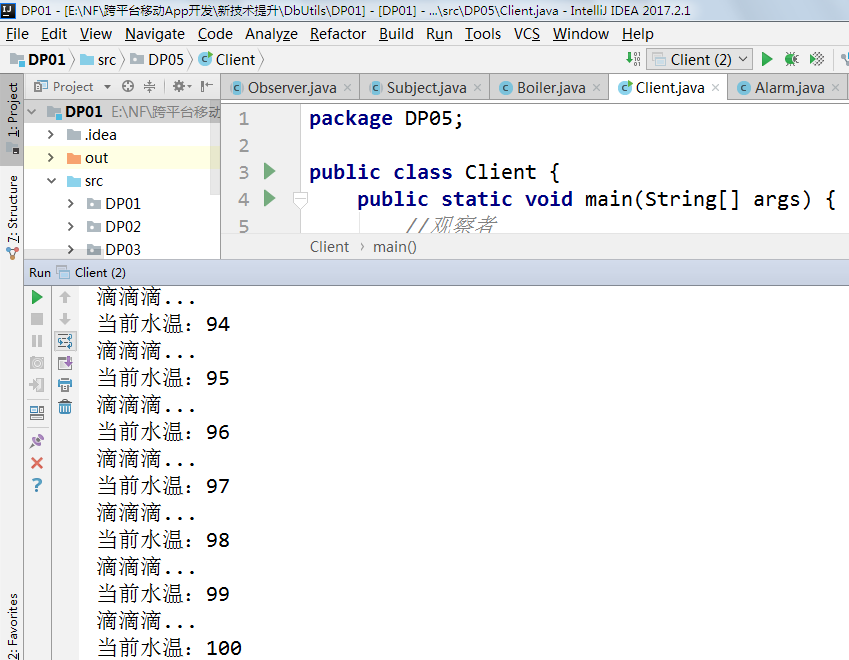849x660 pixels.
Task: Click console line 当前水温: 100
Action: tap(169, 648)
